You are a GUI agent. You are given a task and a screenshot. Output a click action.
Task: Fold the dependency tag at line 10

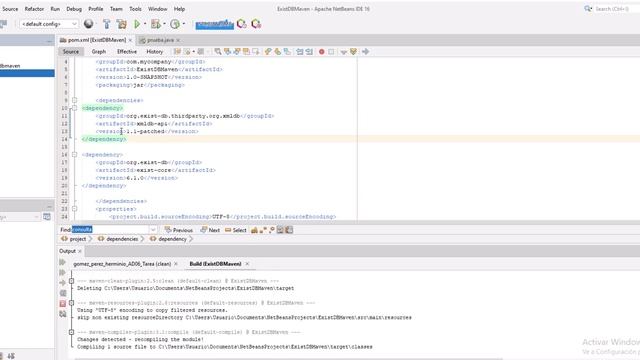coord(74,108)
